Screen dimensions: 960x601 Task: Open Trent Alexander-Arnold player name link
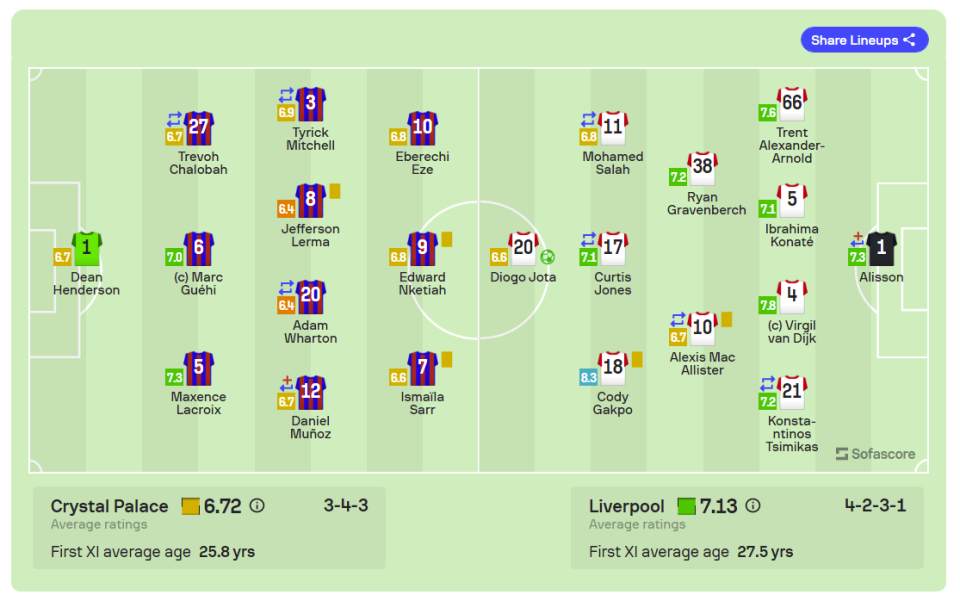[792, 145]
